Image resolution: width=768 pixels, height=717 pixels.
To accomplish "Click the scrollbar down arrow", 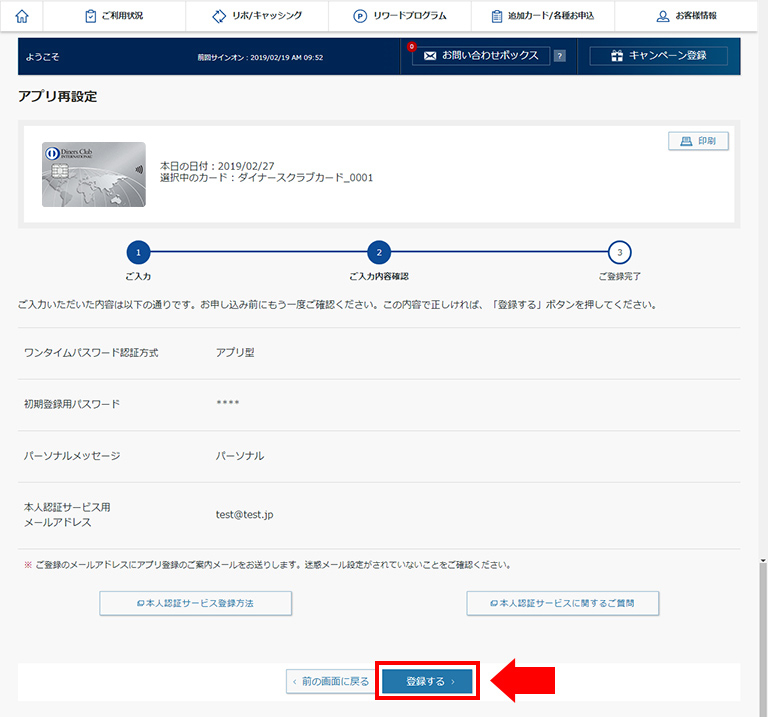I will click(x=762, y=561).
